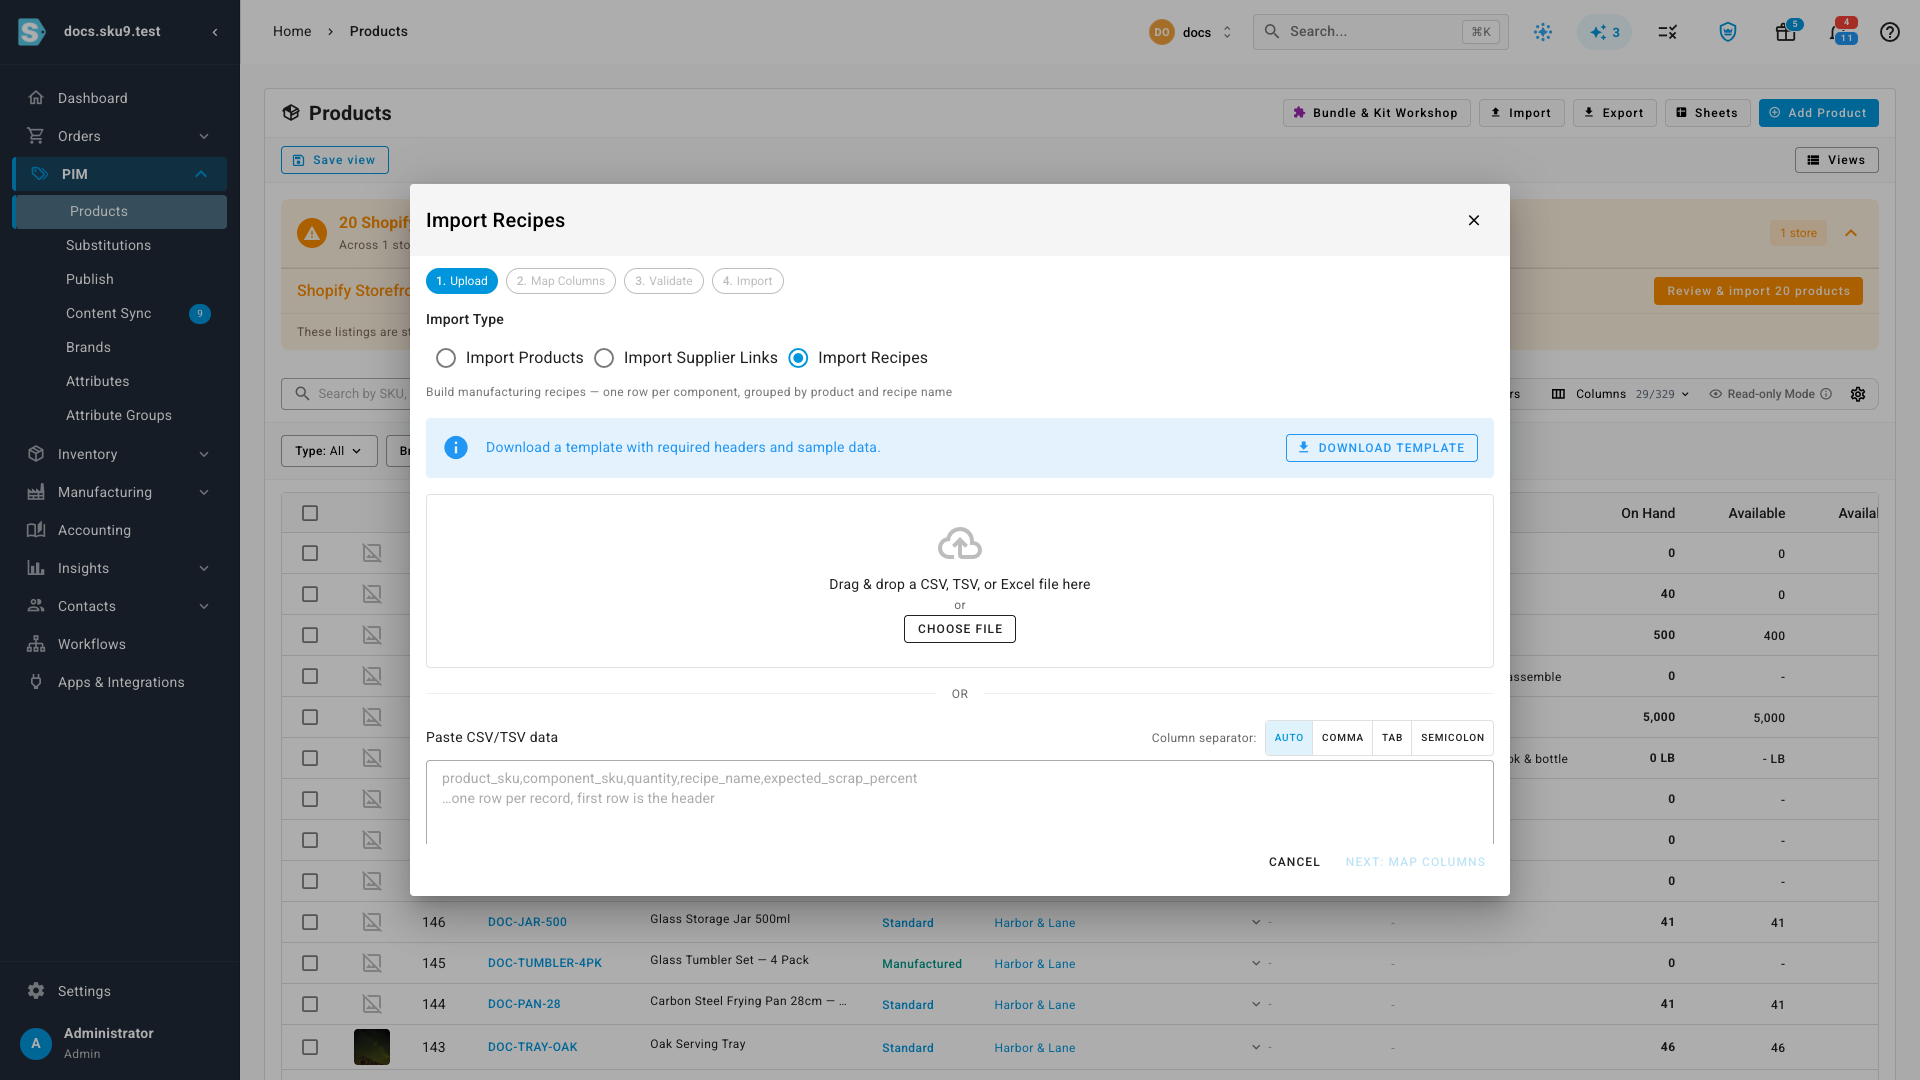Click Choose File button
This screenshot has height=1080, width=1920.
coord(960,629)
